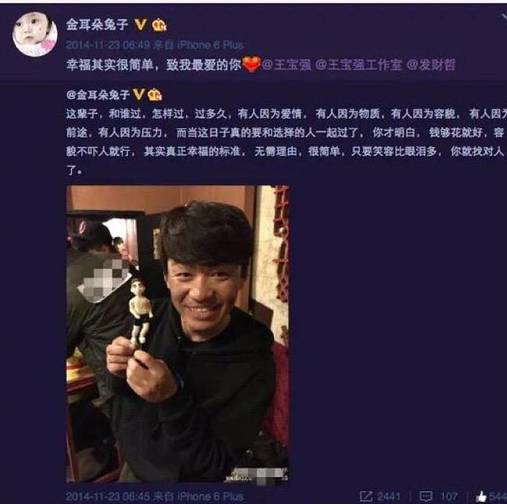Open the poster's round avatar picture
The height and width of the screenshot is (504, 507).
tap(35, 34)
